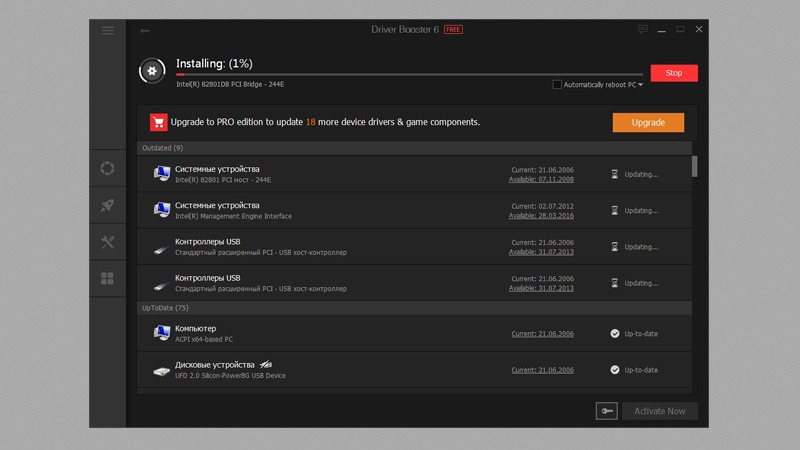Open the Scan circle icon in sidebar
Screen dimensions: 800x450
click(107, 168)
